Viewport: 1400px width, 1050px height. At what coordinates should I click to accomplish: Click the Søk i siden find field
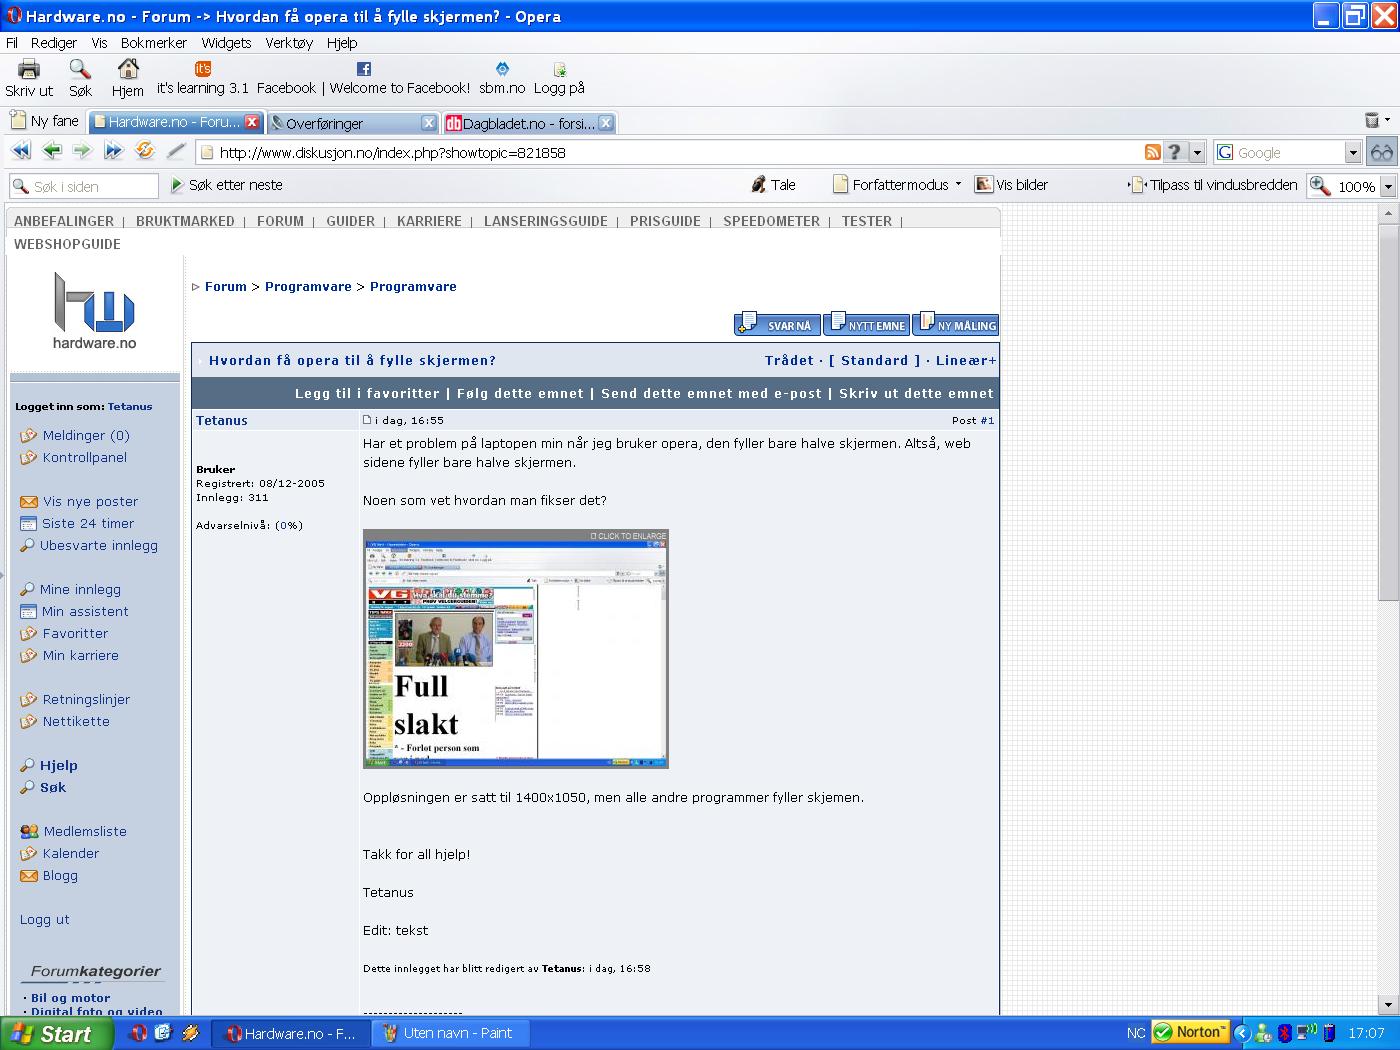84,187
